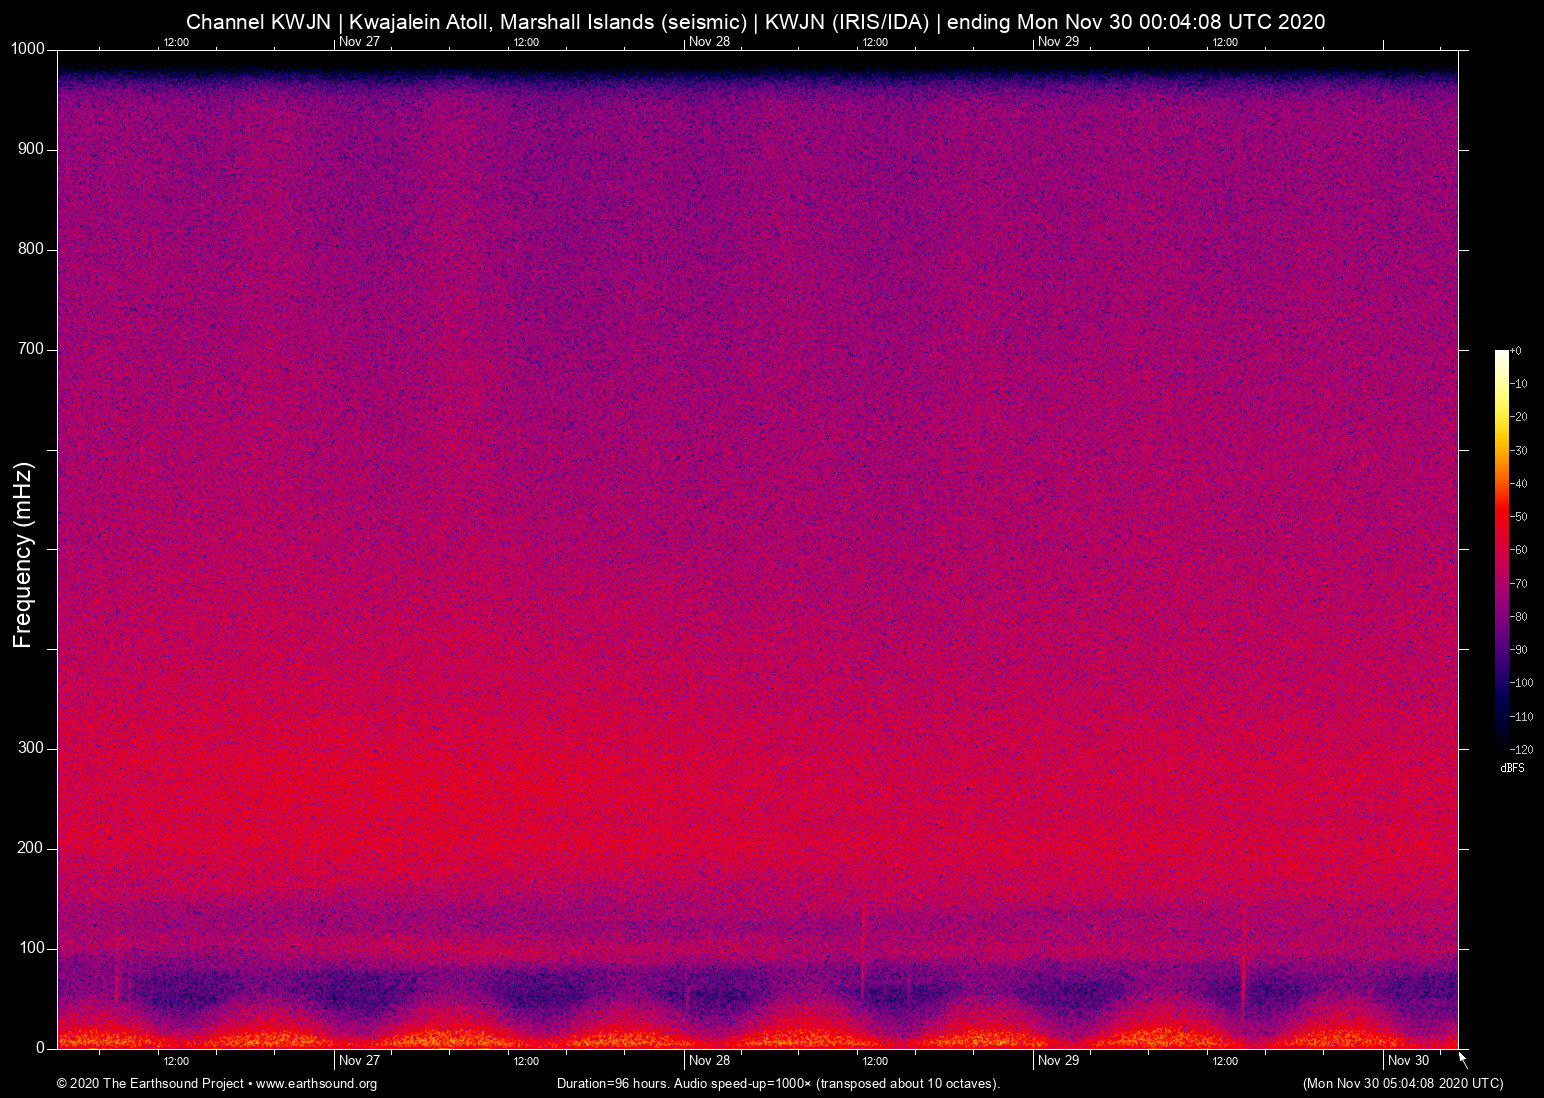Click the 1000 mHz axis tick label
Screen dimensions: 1544x1098
point(29,48)
